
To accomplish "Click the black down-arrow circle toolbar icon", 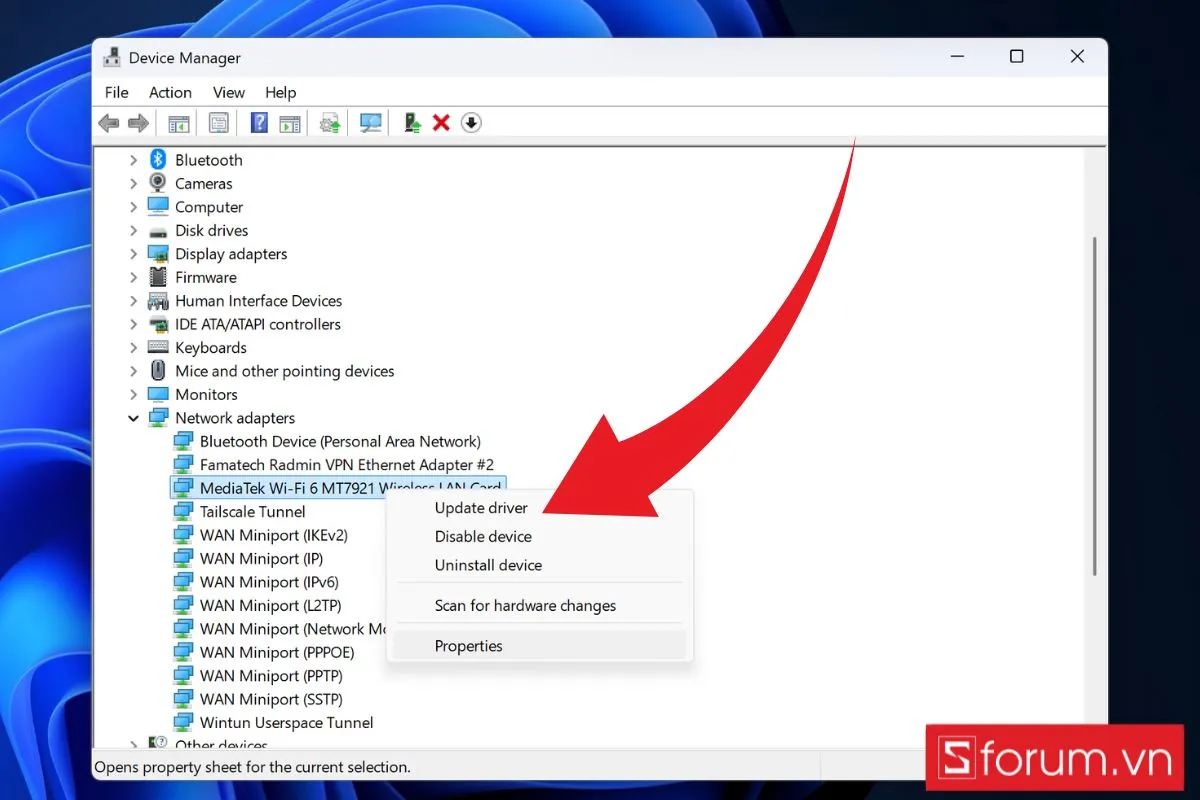I will (471, 123).
